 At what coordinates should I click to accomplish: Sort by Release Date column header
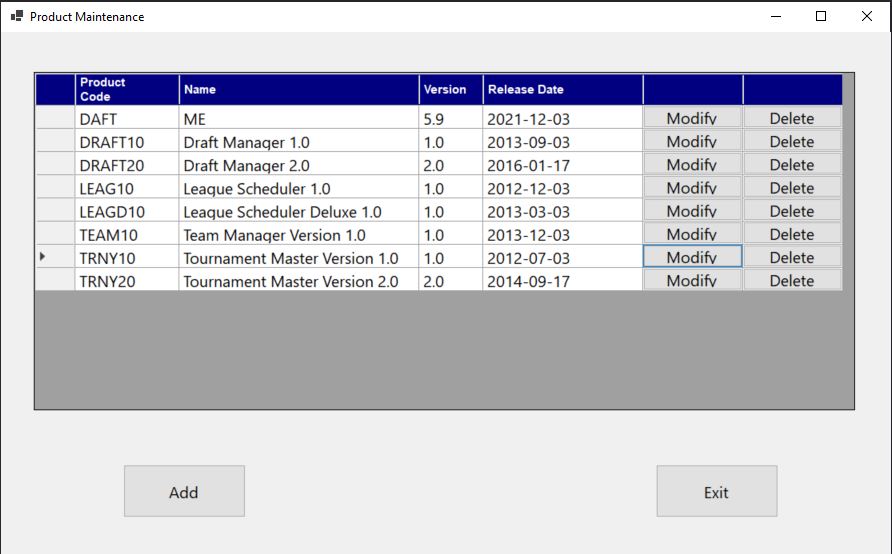pyautogui.click(x=561, y=89)
